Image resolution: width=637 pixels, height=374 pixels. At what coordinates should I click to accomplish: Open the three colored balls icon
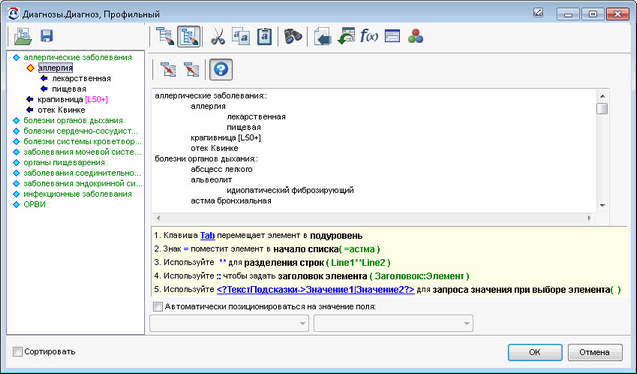(416, 37)
